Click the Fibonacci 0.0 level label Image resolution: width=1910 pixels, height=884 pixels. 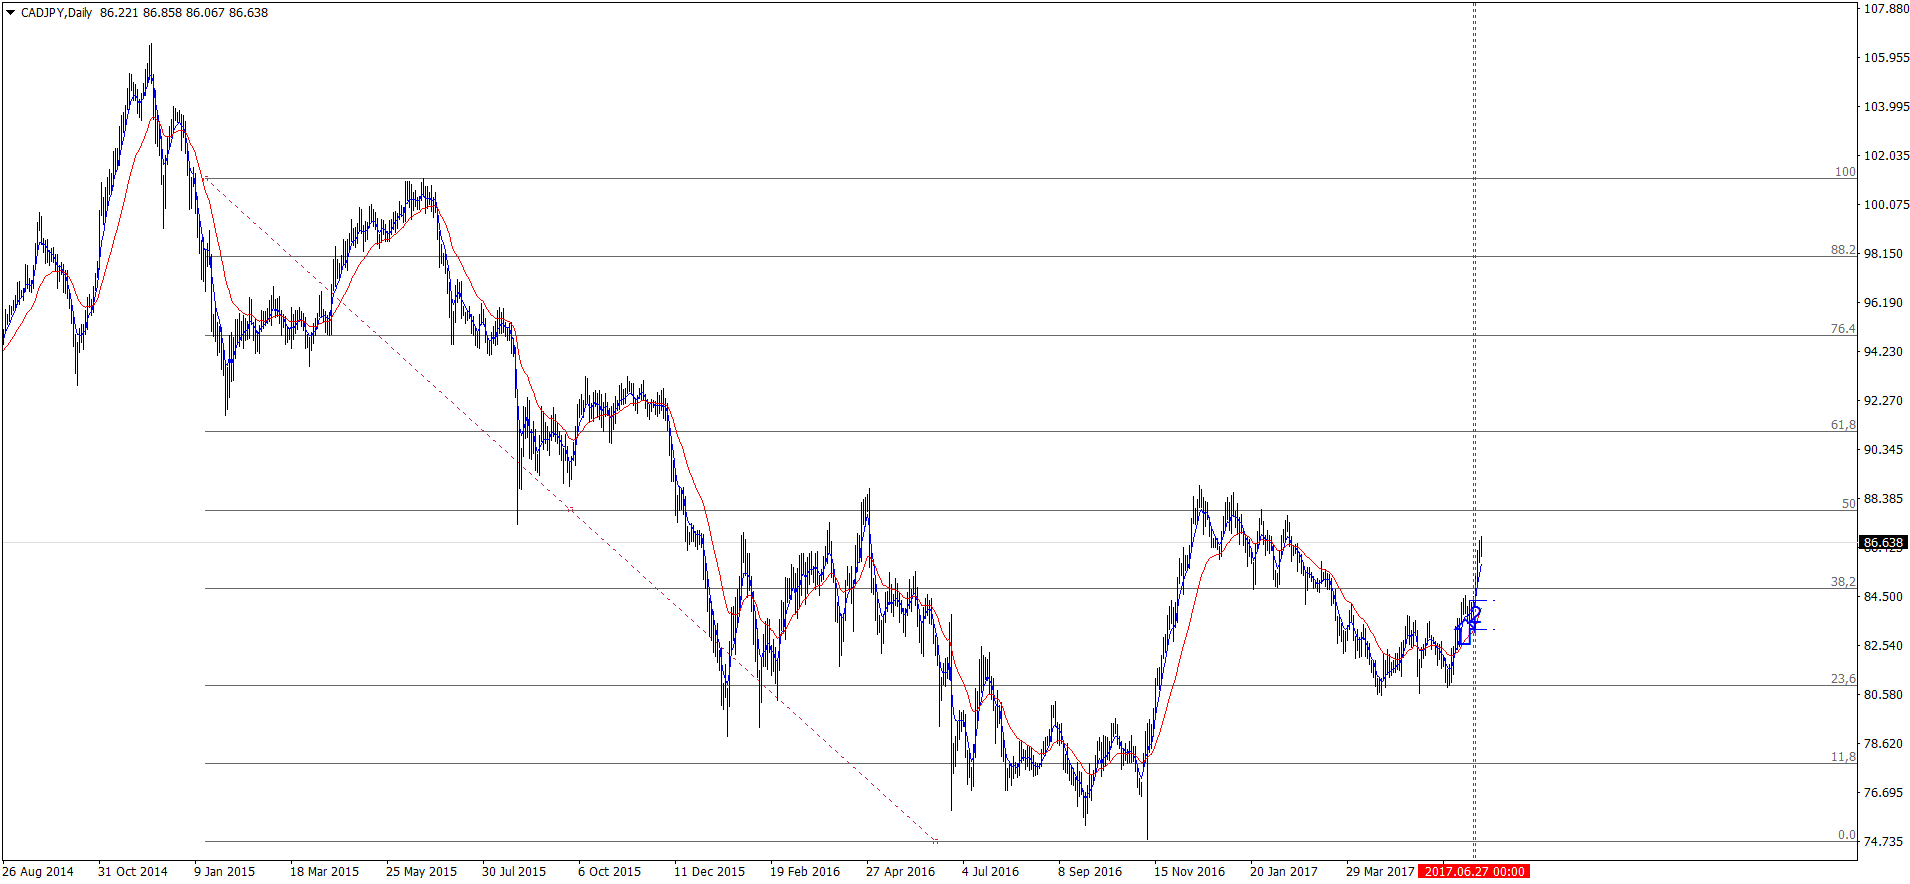[x=1846, y=835]
